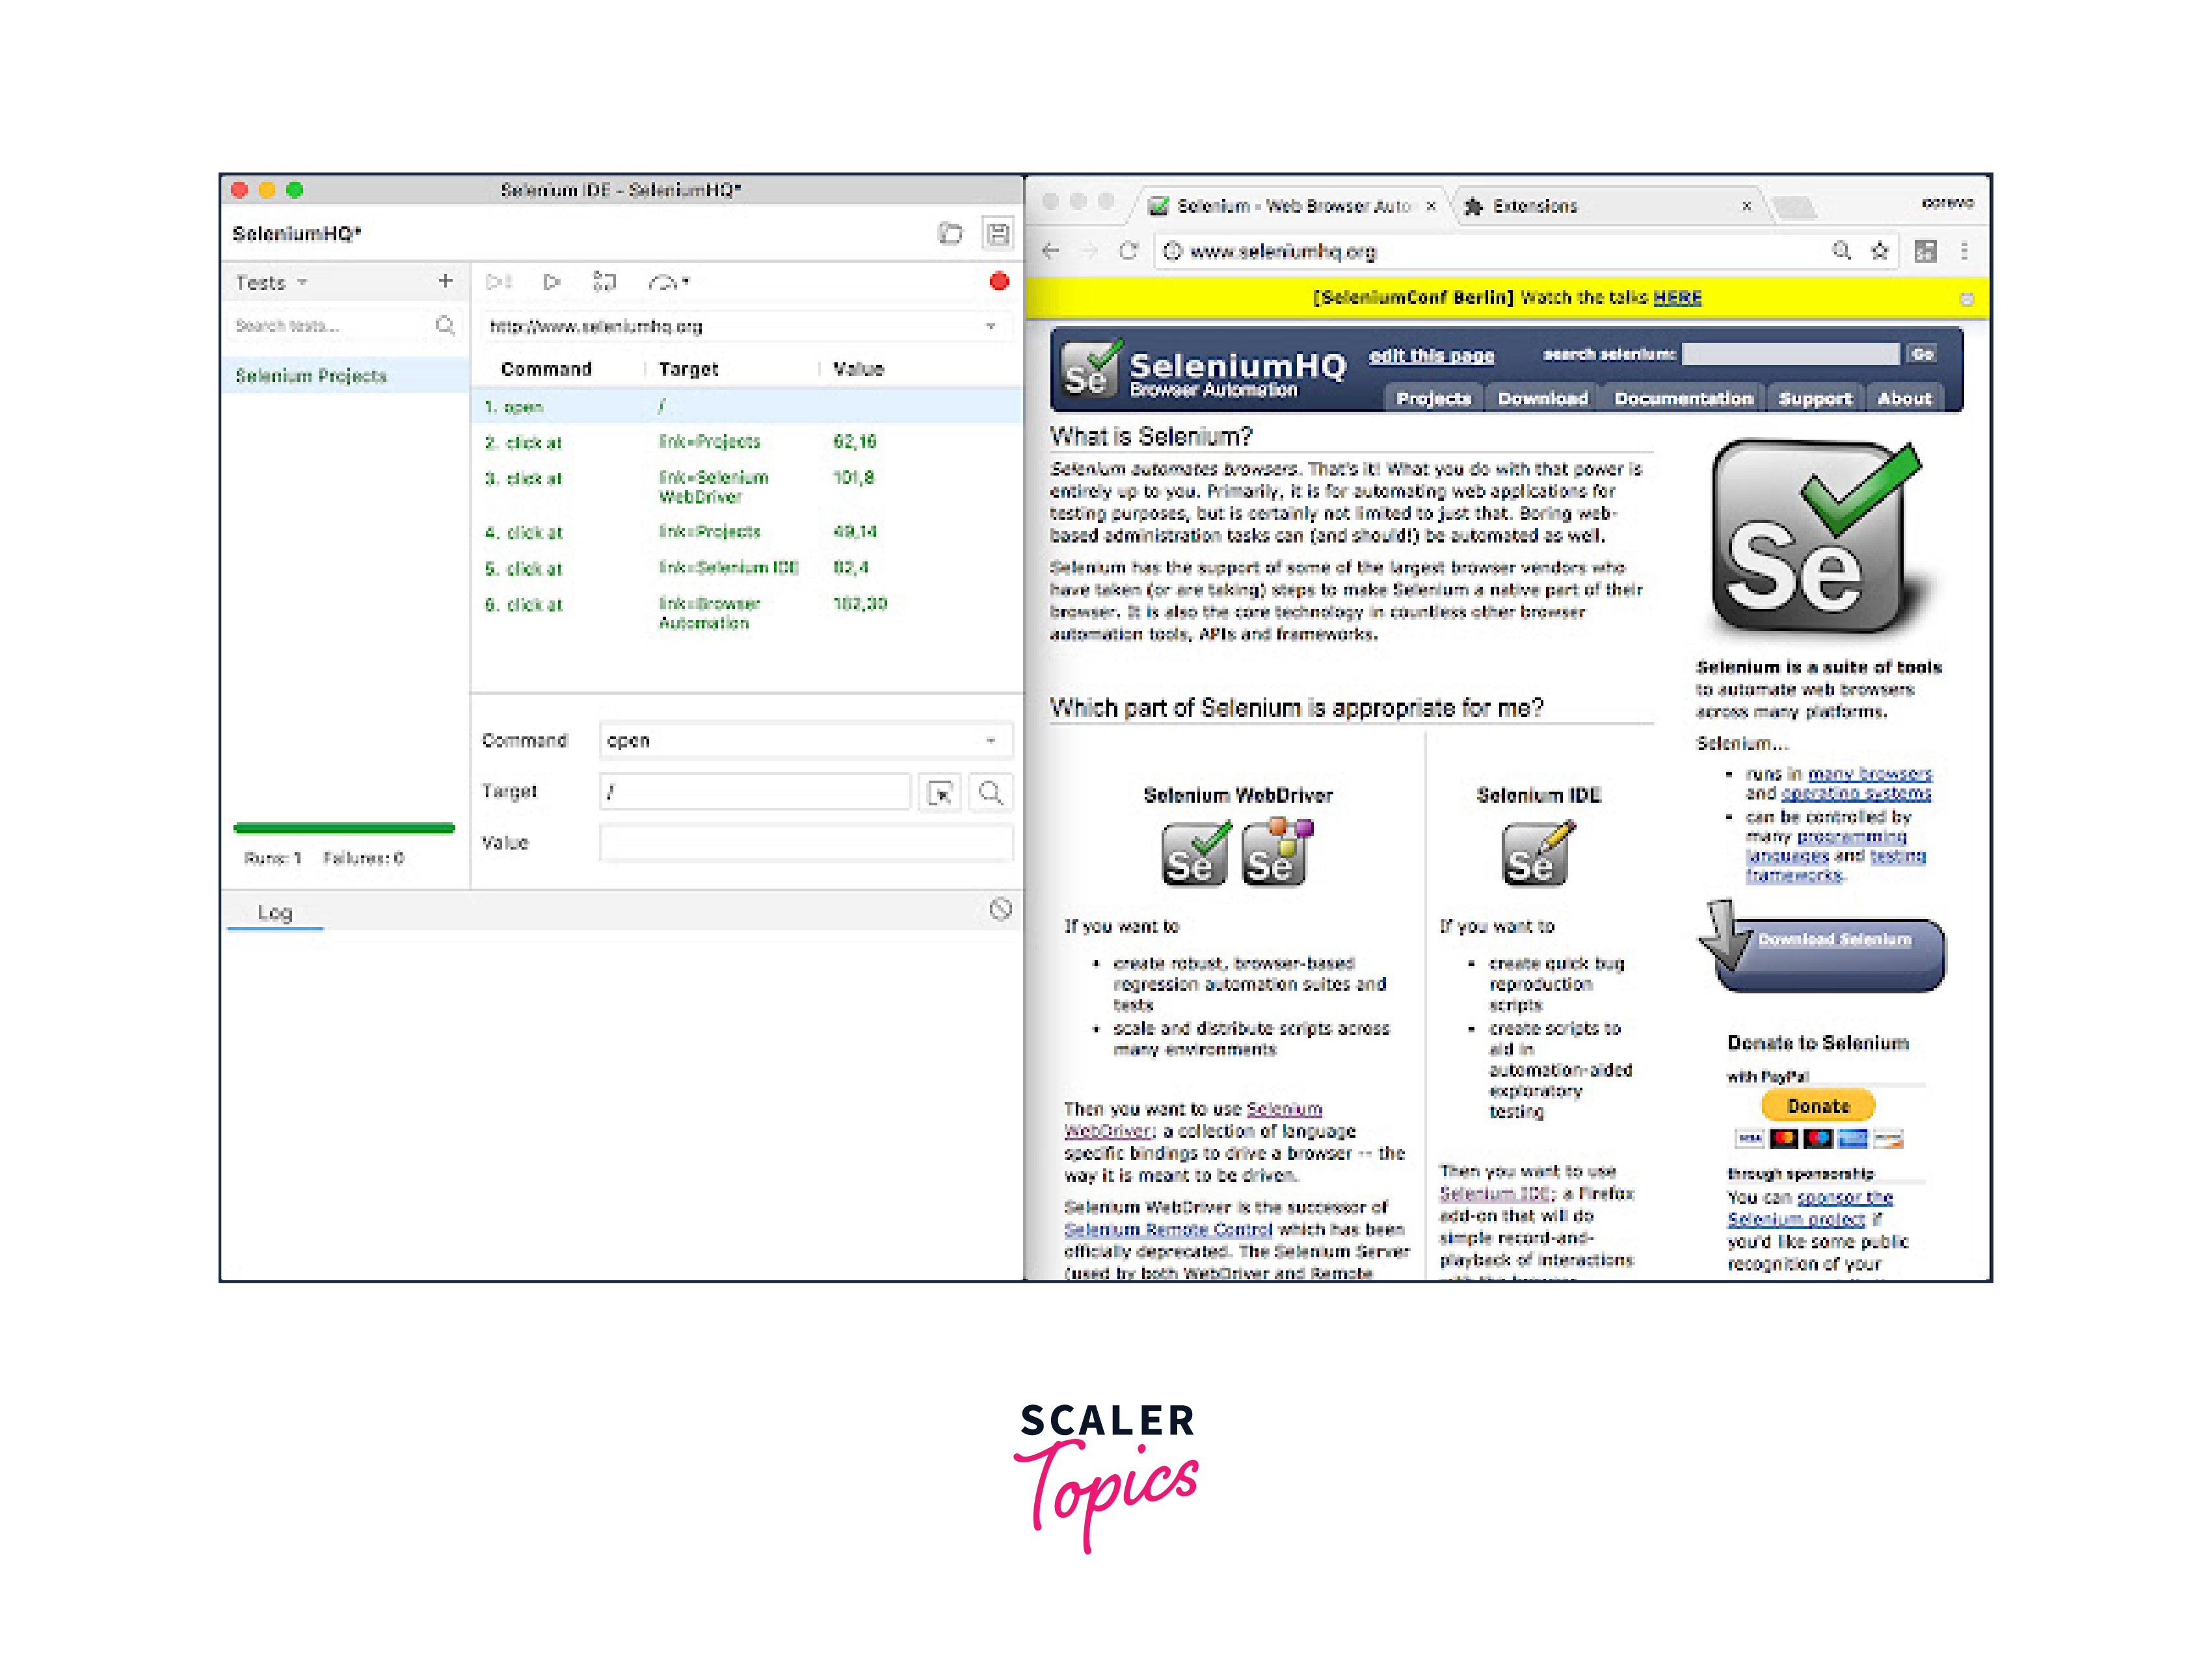Click the select-target-in-page cursor icon

point(940,792)
